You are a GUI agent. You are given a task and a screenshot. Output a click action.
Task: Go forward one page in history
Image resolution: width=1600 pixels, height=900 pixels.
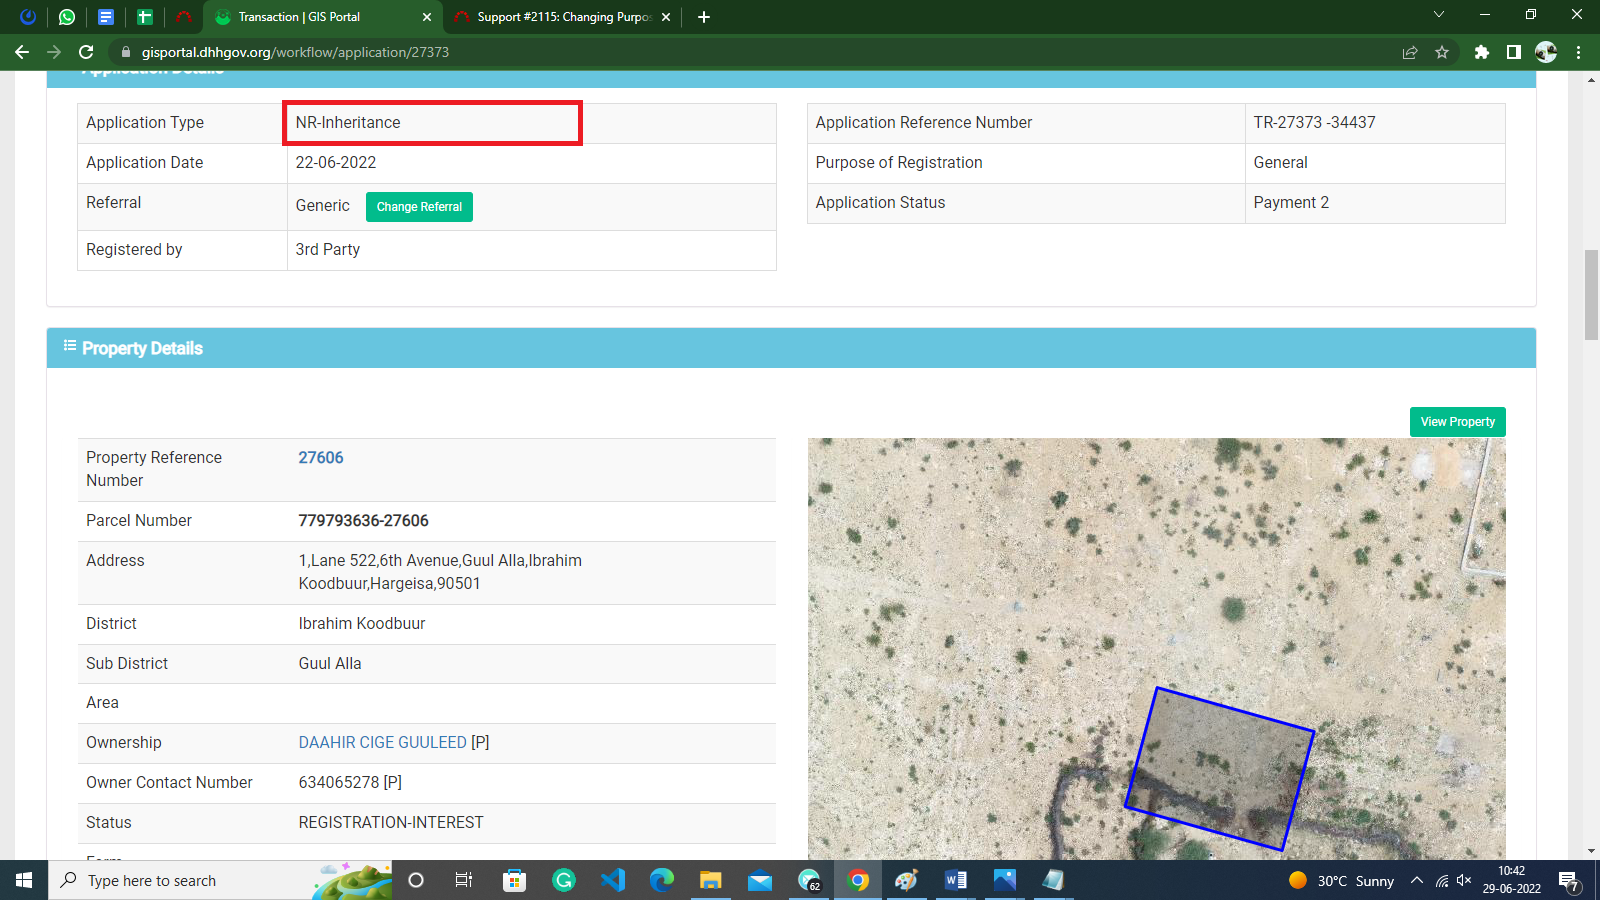(54, 52)
